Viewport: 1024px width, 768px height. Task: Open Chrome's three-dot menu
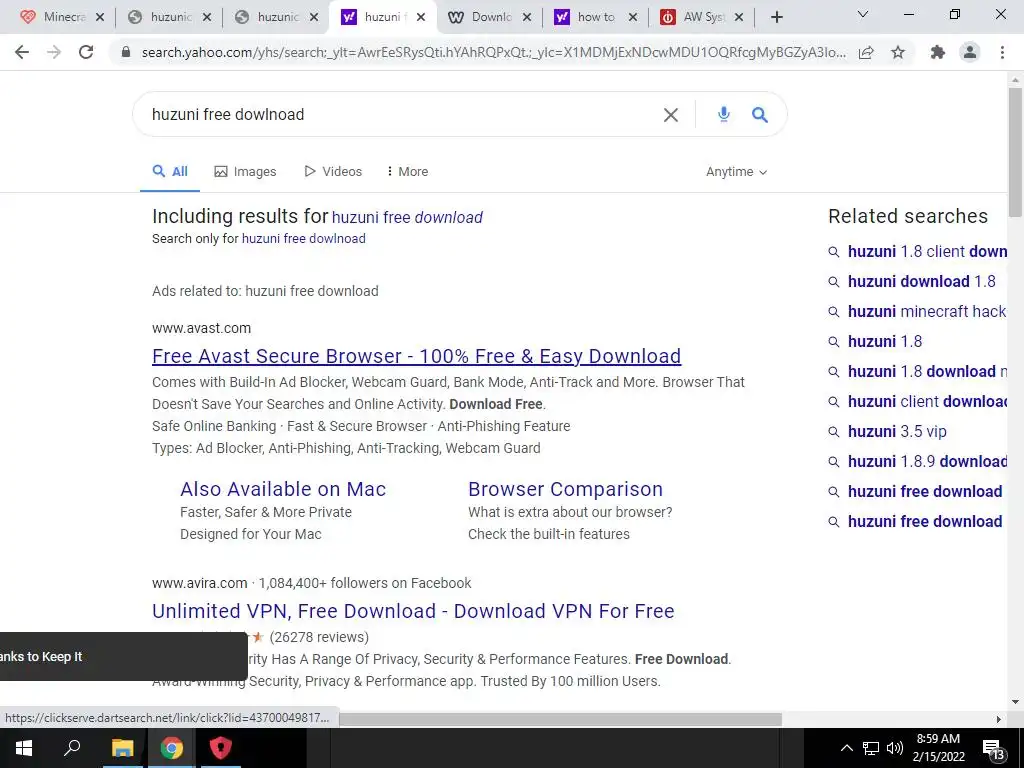[x=1002, y=52]
